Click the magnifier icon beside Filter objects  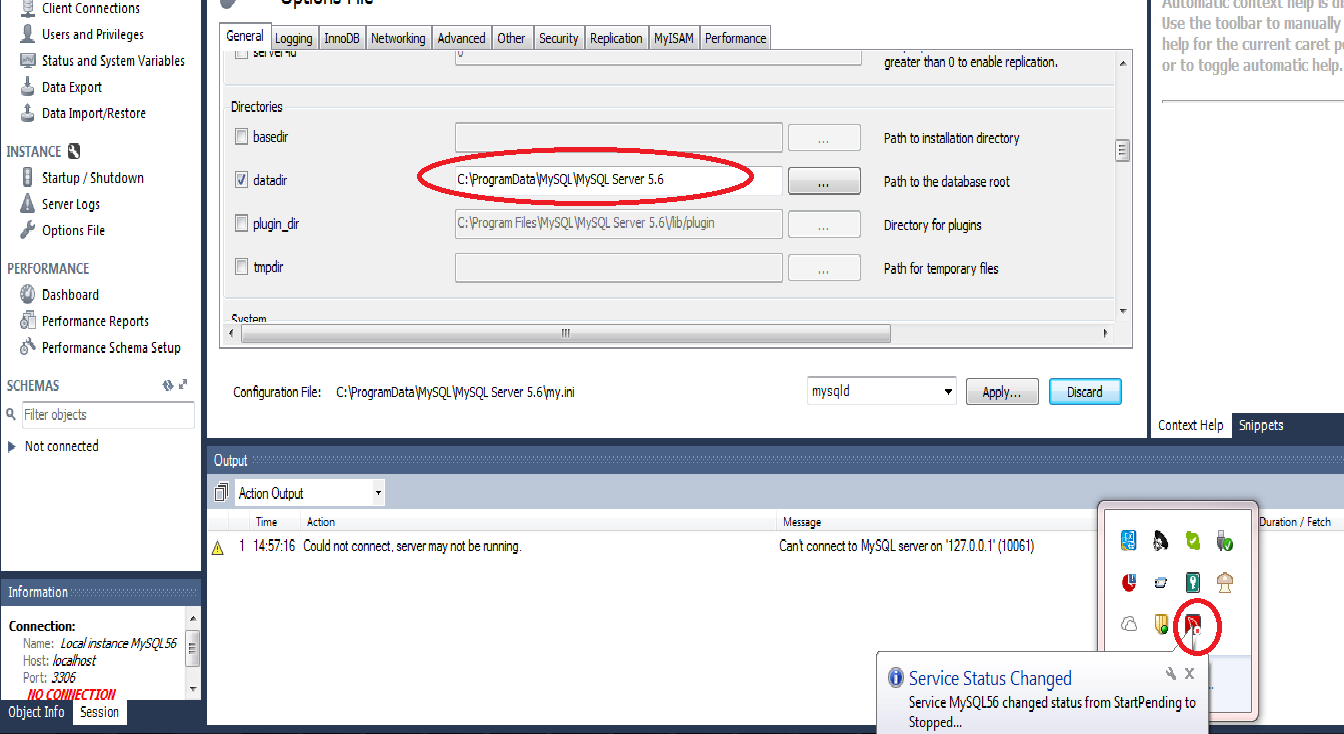tap(12, 415)
